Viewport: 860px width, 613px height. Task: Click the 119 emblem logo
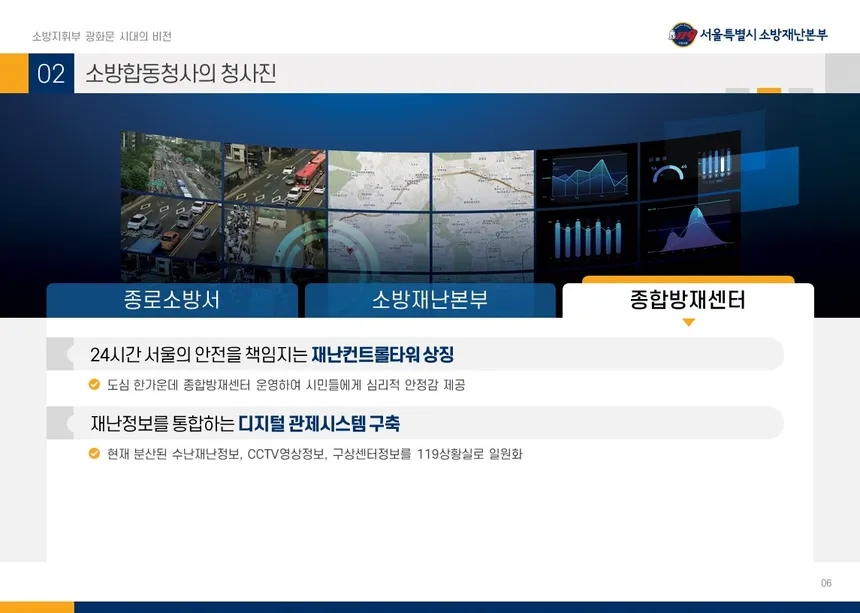click(x=683, y=35)
